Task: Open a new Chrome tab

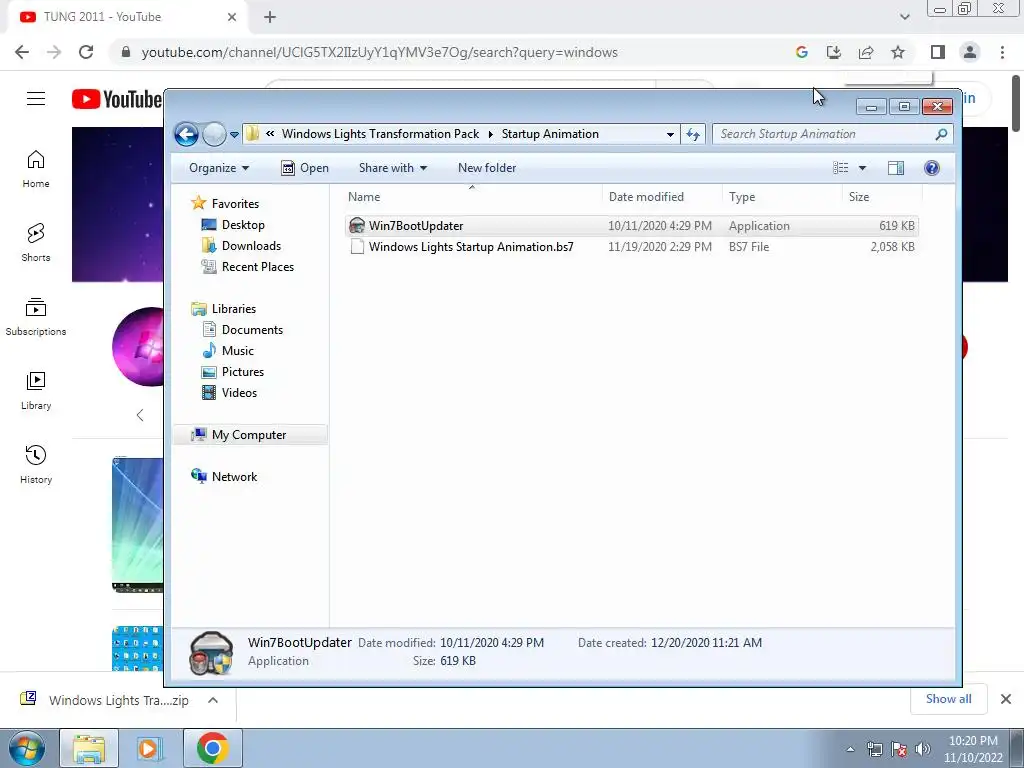Action: click(270, 17)
